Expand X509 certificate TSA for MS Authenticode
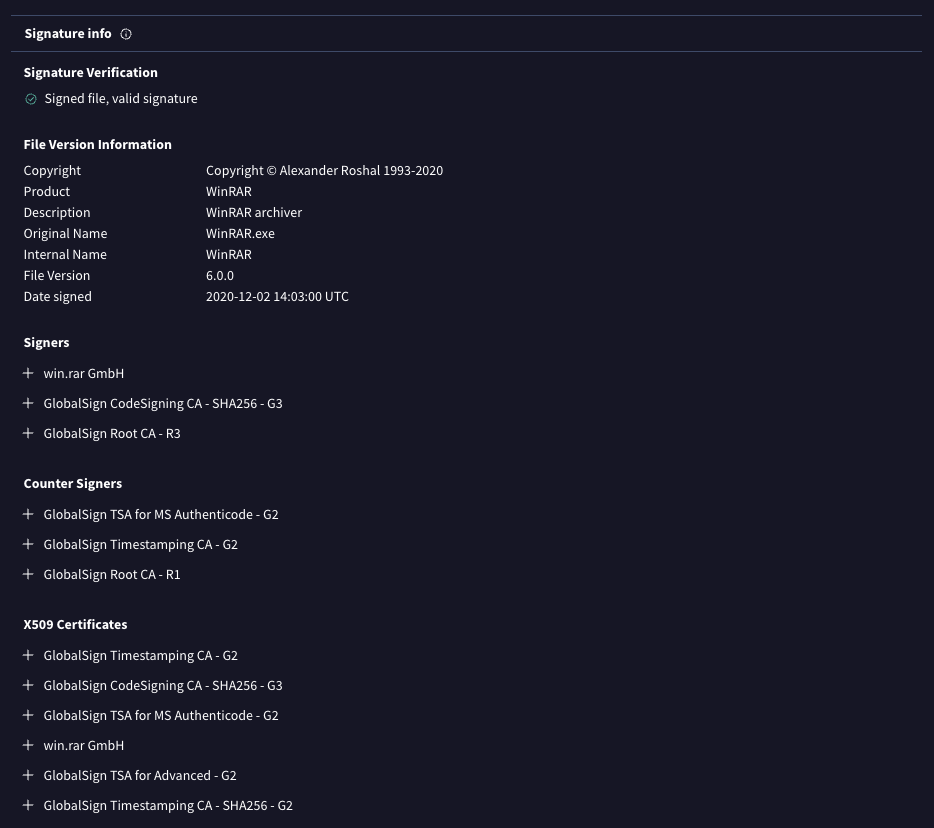 (28, 715)
